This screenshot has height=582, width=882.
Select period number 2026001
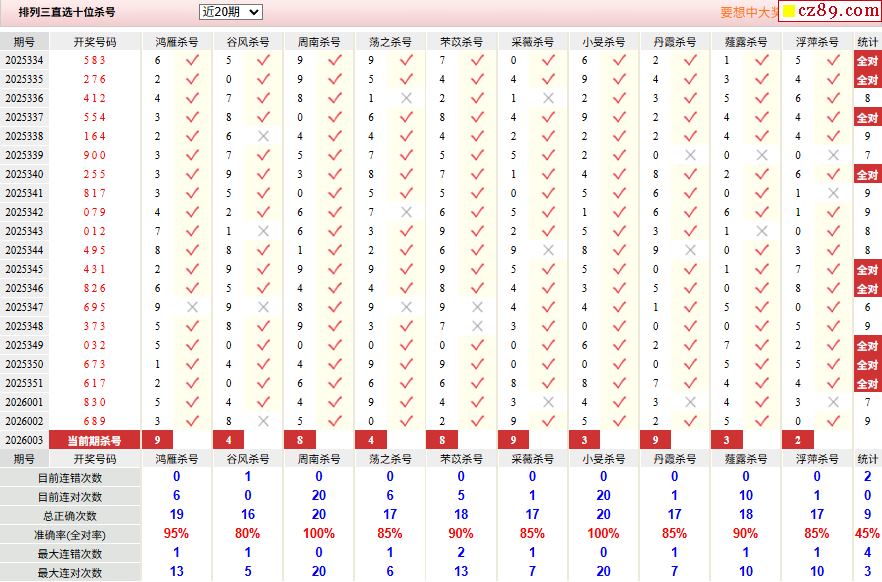click(24, 402)
